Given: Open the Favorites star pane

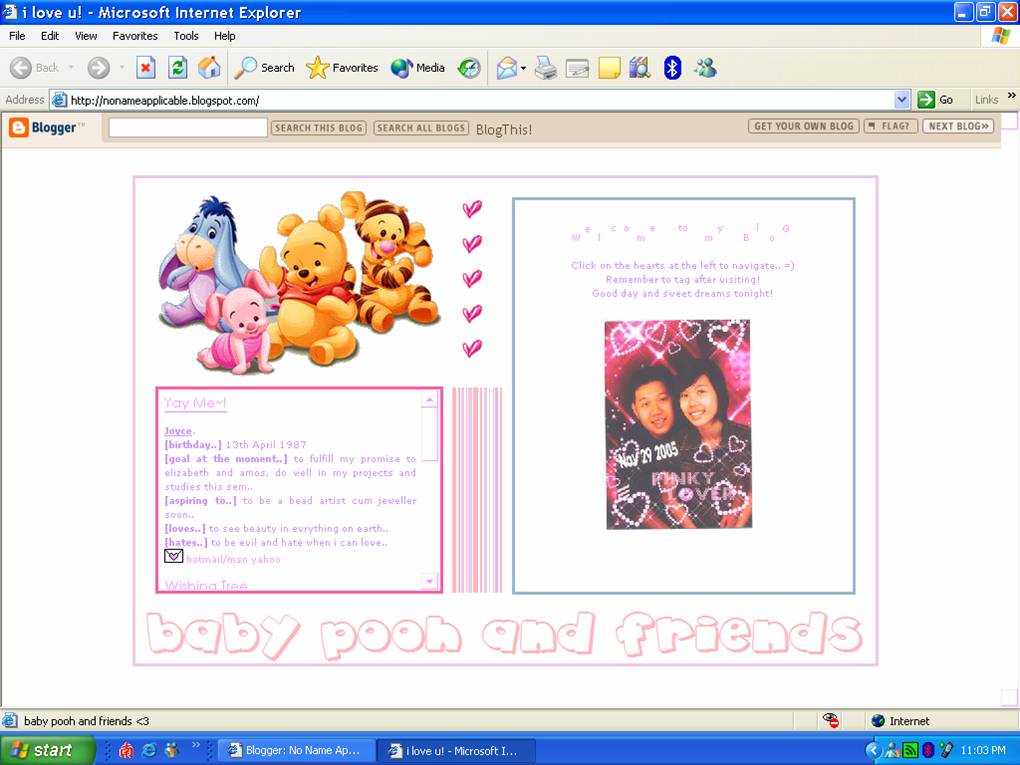Looking at the screenshot, I should click(342, 68).
